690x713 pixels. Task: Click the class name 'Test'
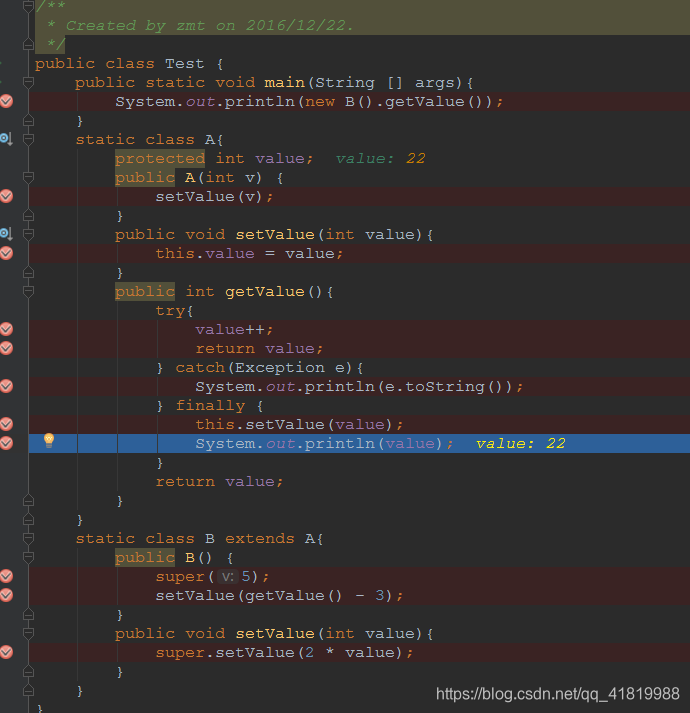[185, 63]
